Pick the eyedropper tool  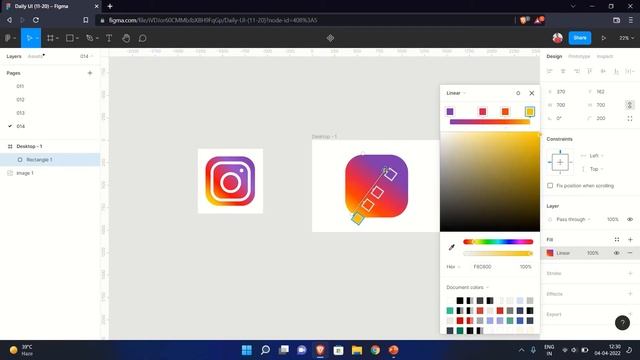(451, 247)
